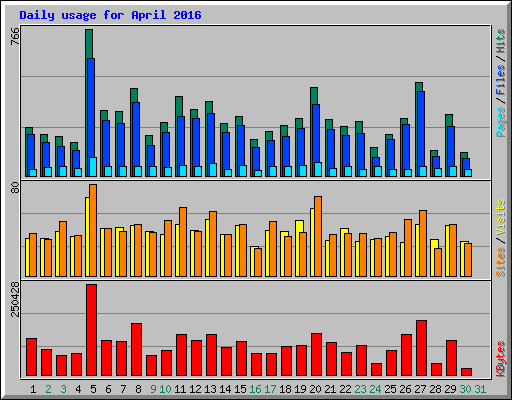Image resolution: width=512 pixels, height=400 pixels.
Task: Click day 2 on the x-axis
Action: 48,389
